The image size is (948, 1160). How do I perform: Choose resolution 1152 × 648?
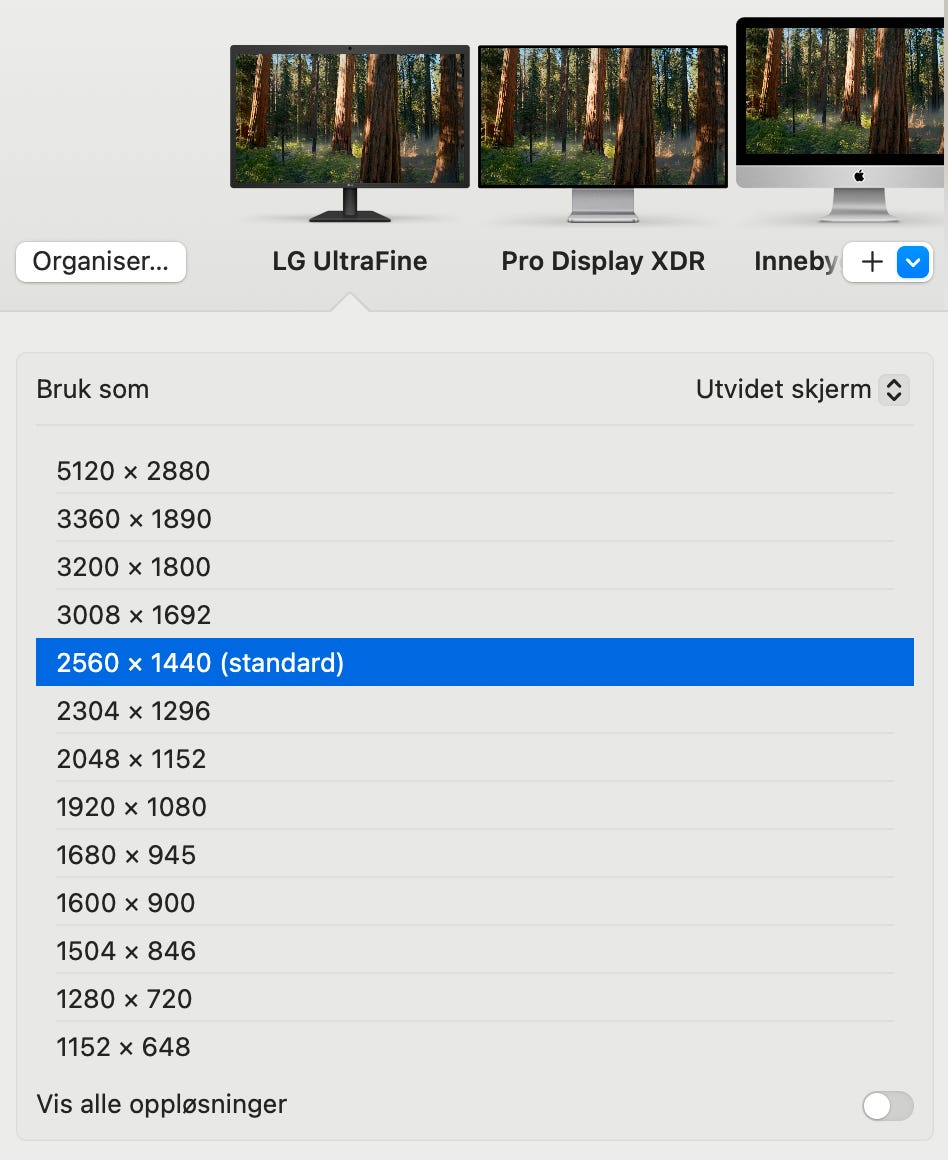474,1047
